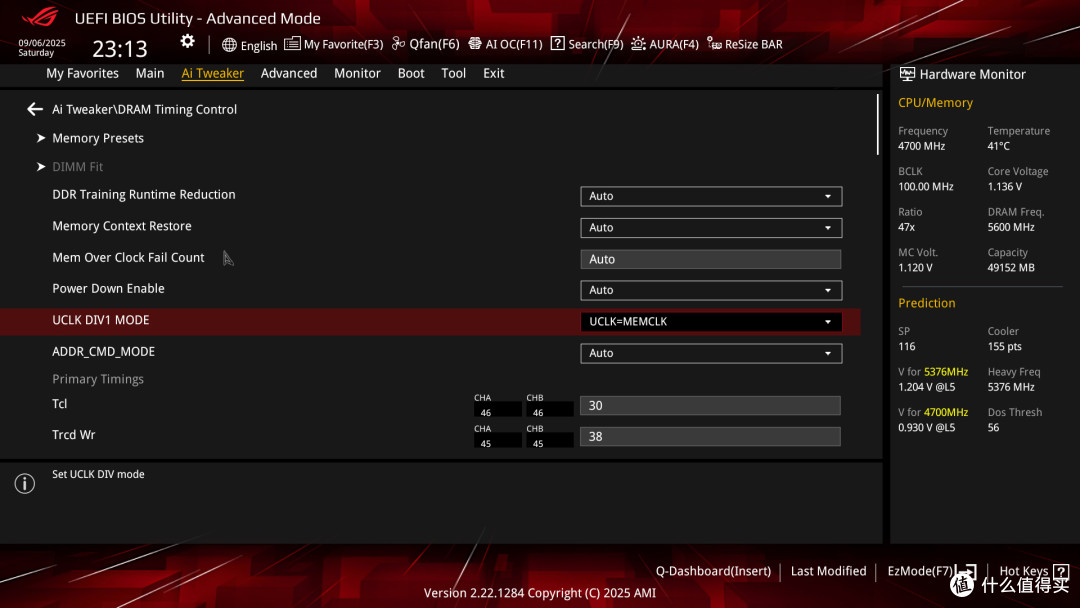The image size is (1080, 608).
Task: Click the 41°C temperature value
Action: [998, 146]
